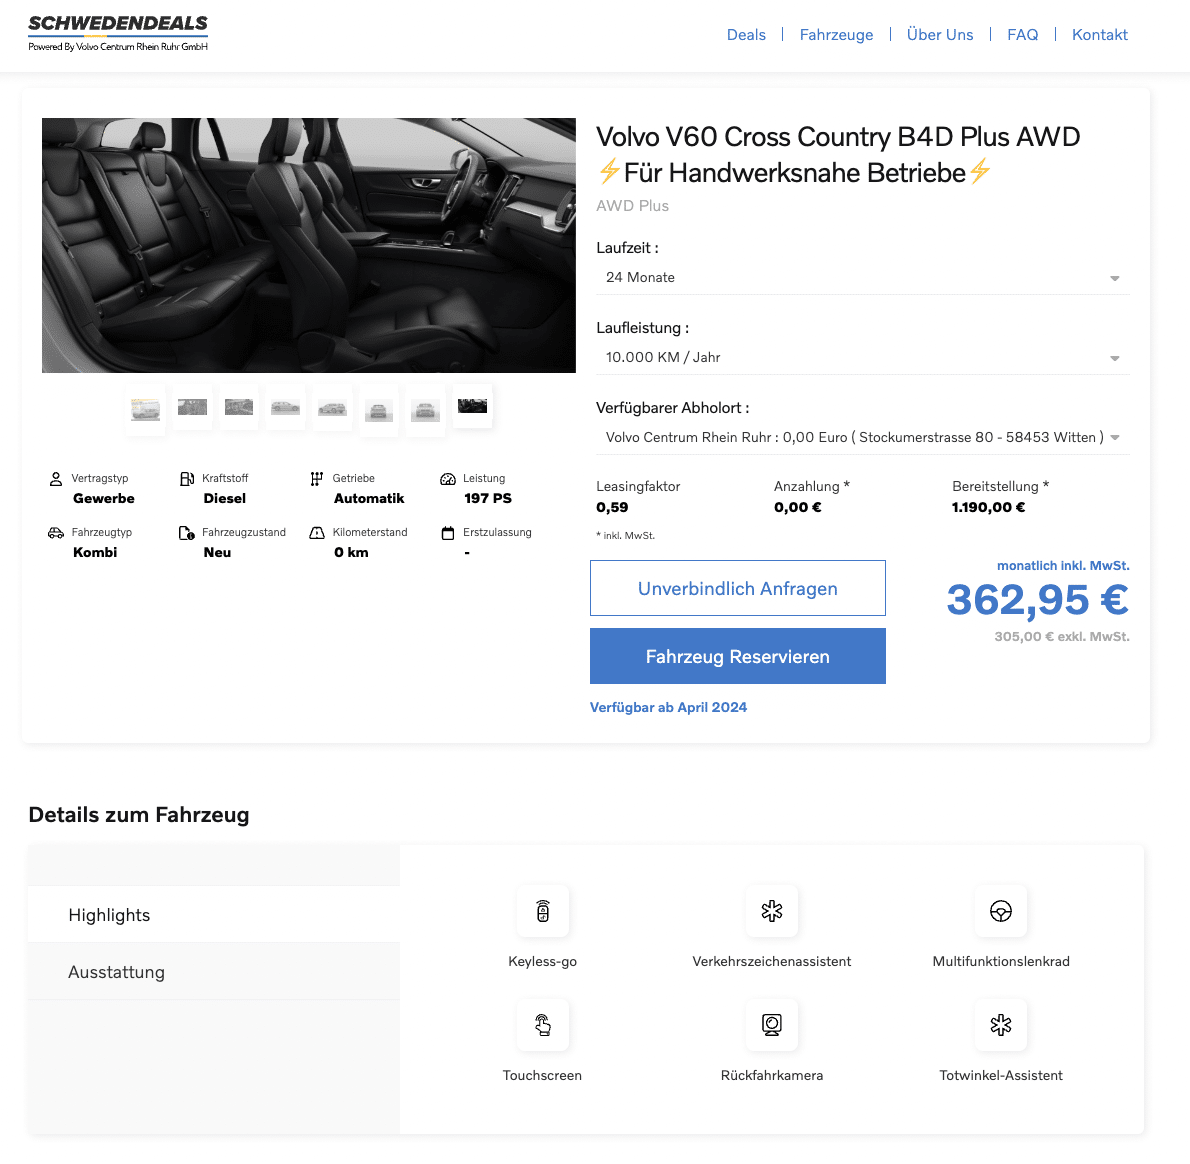This screenshot has height=1164, width=1190.
Task: Open the Deals menu link
Action: point(746,35)
